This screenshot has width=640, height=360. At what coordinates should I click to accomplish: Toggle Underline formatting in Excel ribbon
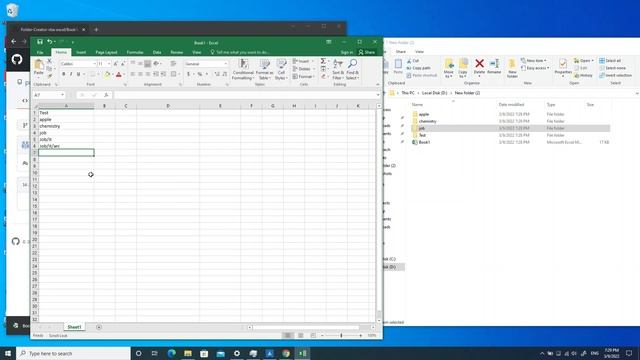click(x=78, y=74)
